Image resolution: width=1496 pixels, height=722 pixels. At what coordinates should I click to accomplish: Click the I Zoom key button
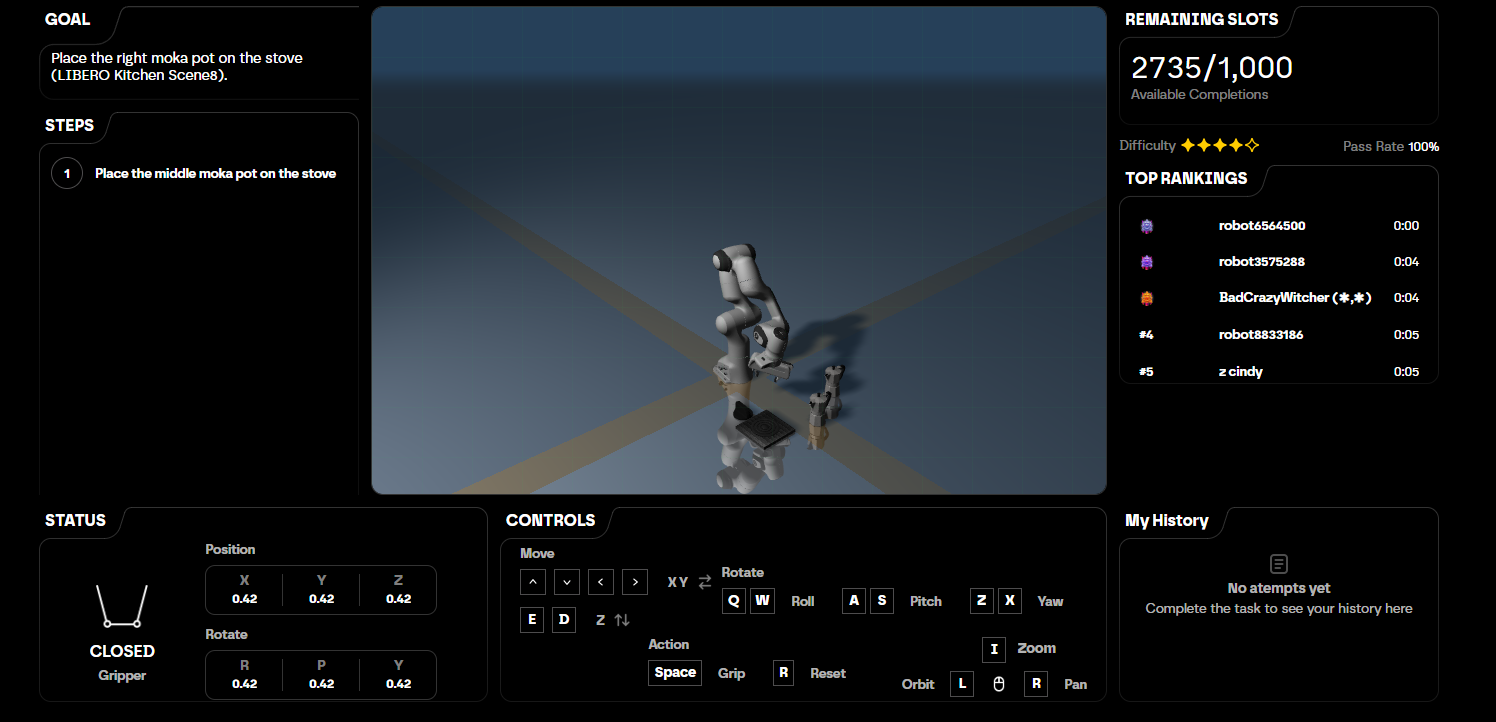[x=993, y=649]
